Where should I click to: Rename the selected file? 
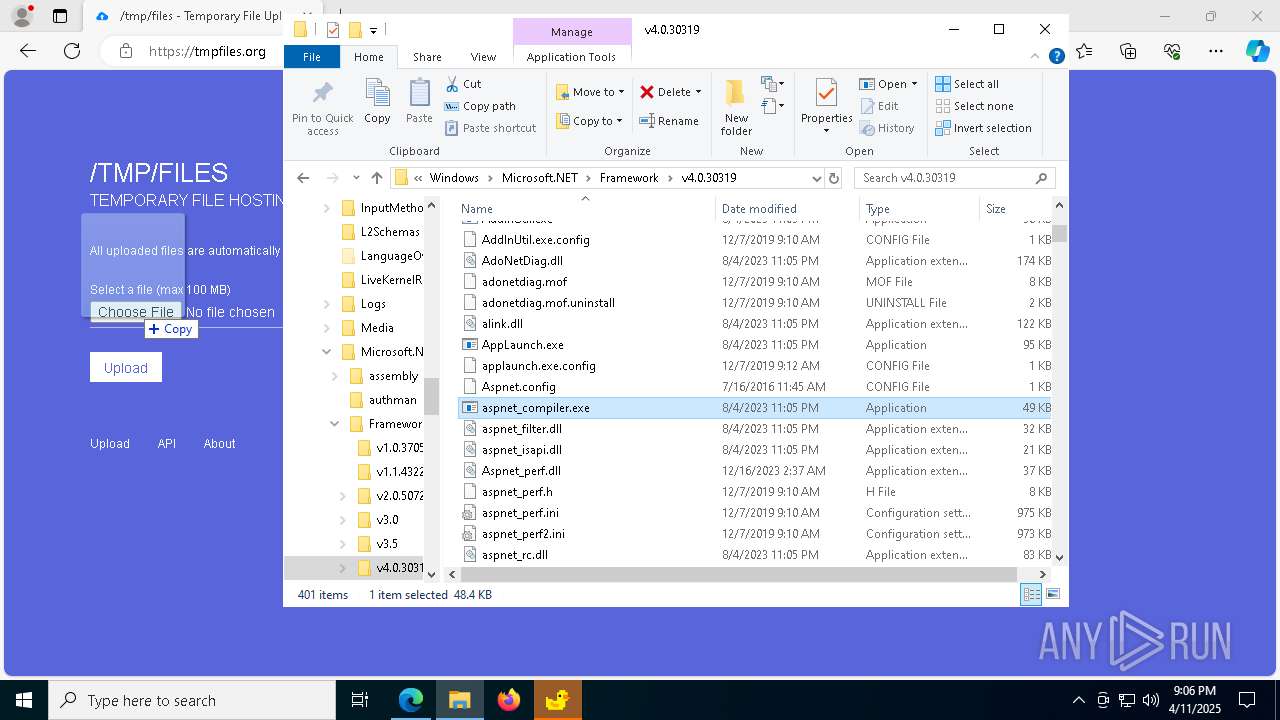coord(669,121)
